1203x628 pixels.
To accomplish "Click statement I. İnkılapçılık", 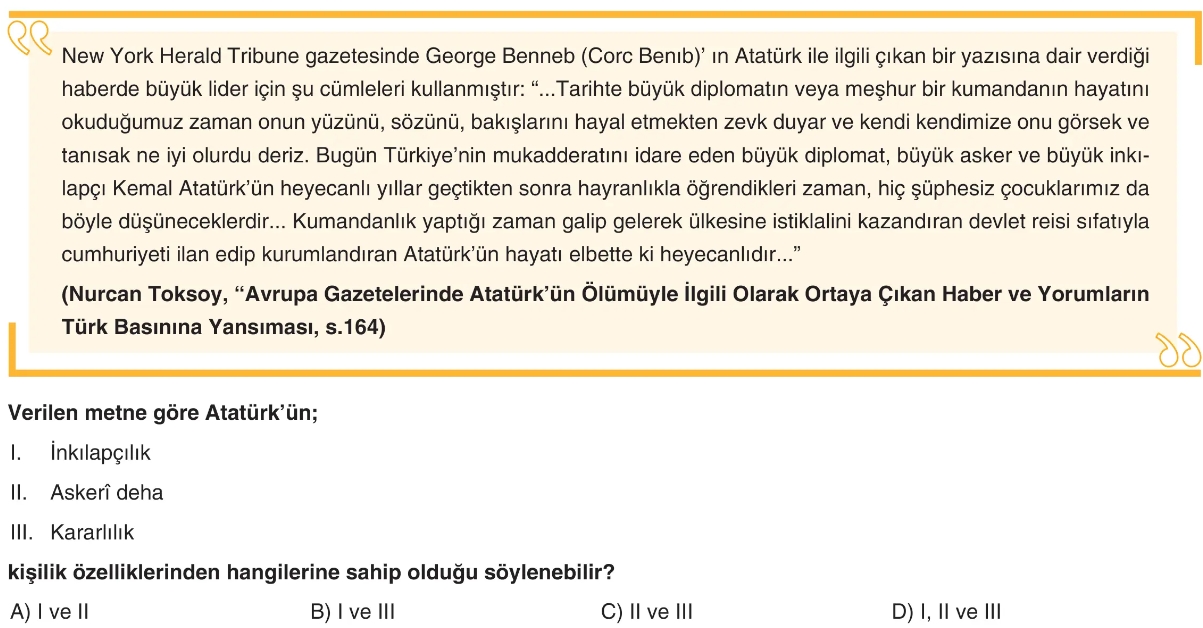I will point(80,453).
